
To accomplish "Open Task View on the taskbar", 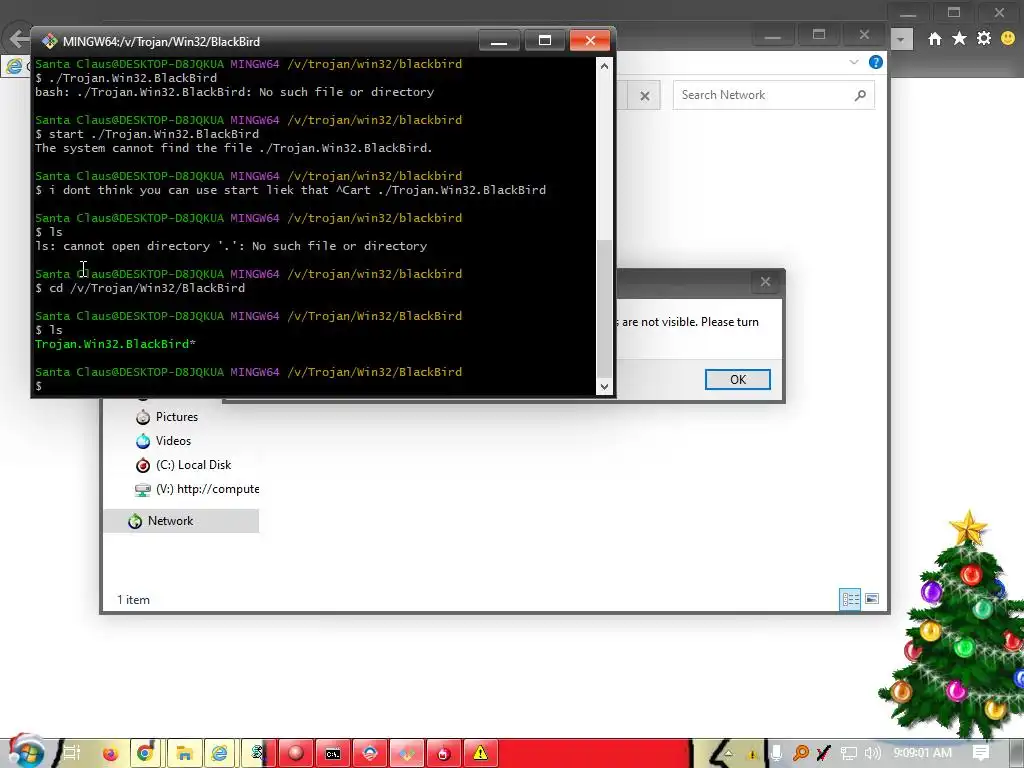I will tap(71, 753).
